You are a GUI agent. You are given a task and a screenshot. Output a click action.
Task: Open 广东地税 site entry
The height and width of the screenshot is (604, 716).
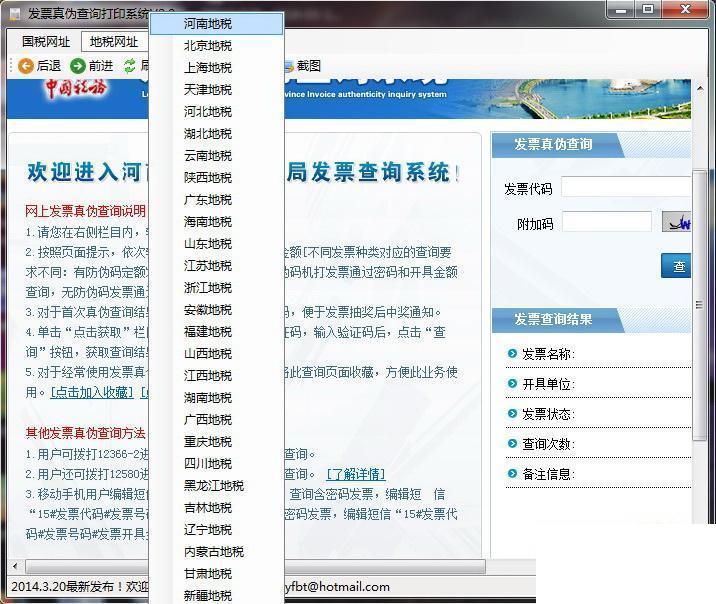[x=216, y=200]
